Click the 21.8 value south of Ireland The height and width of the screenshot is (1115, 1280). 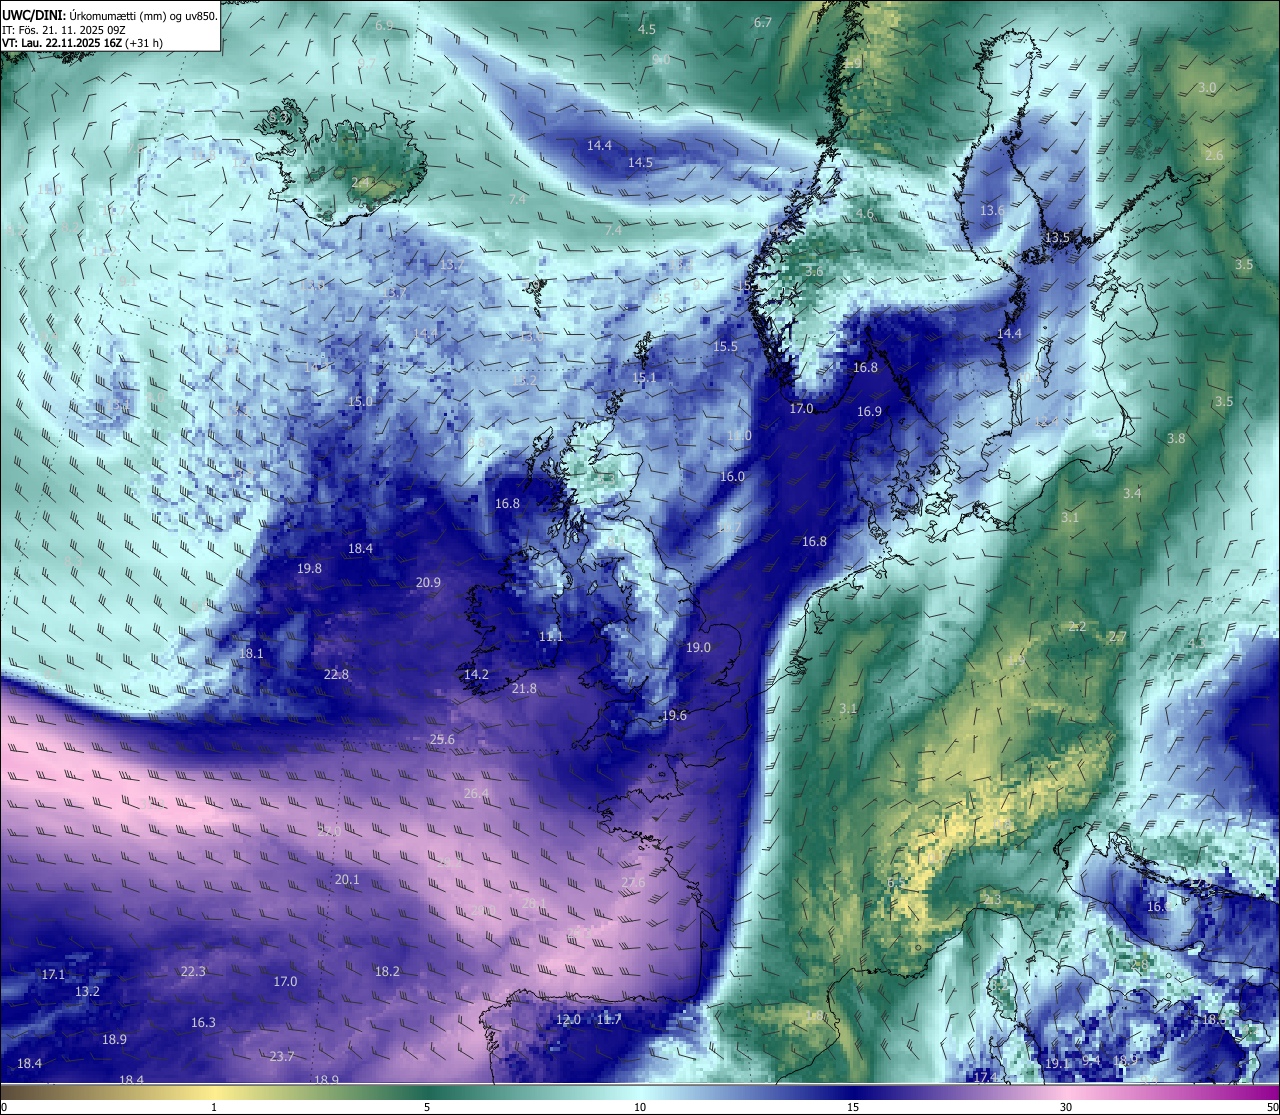(x=524, y=688)
